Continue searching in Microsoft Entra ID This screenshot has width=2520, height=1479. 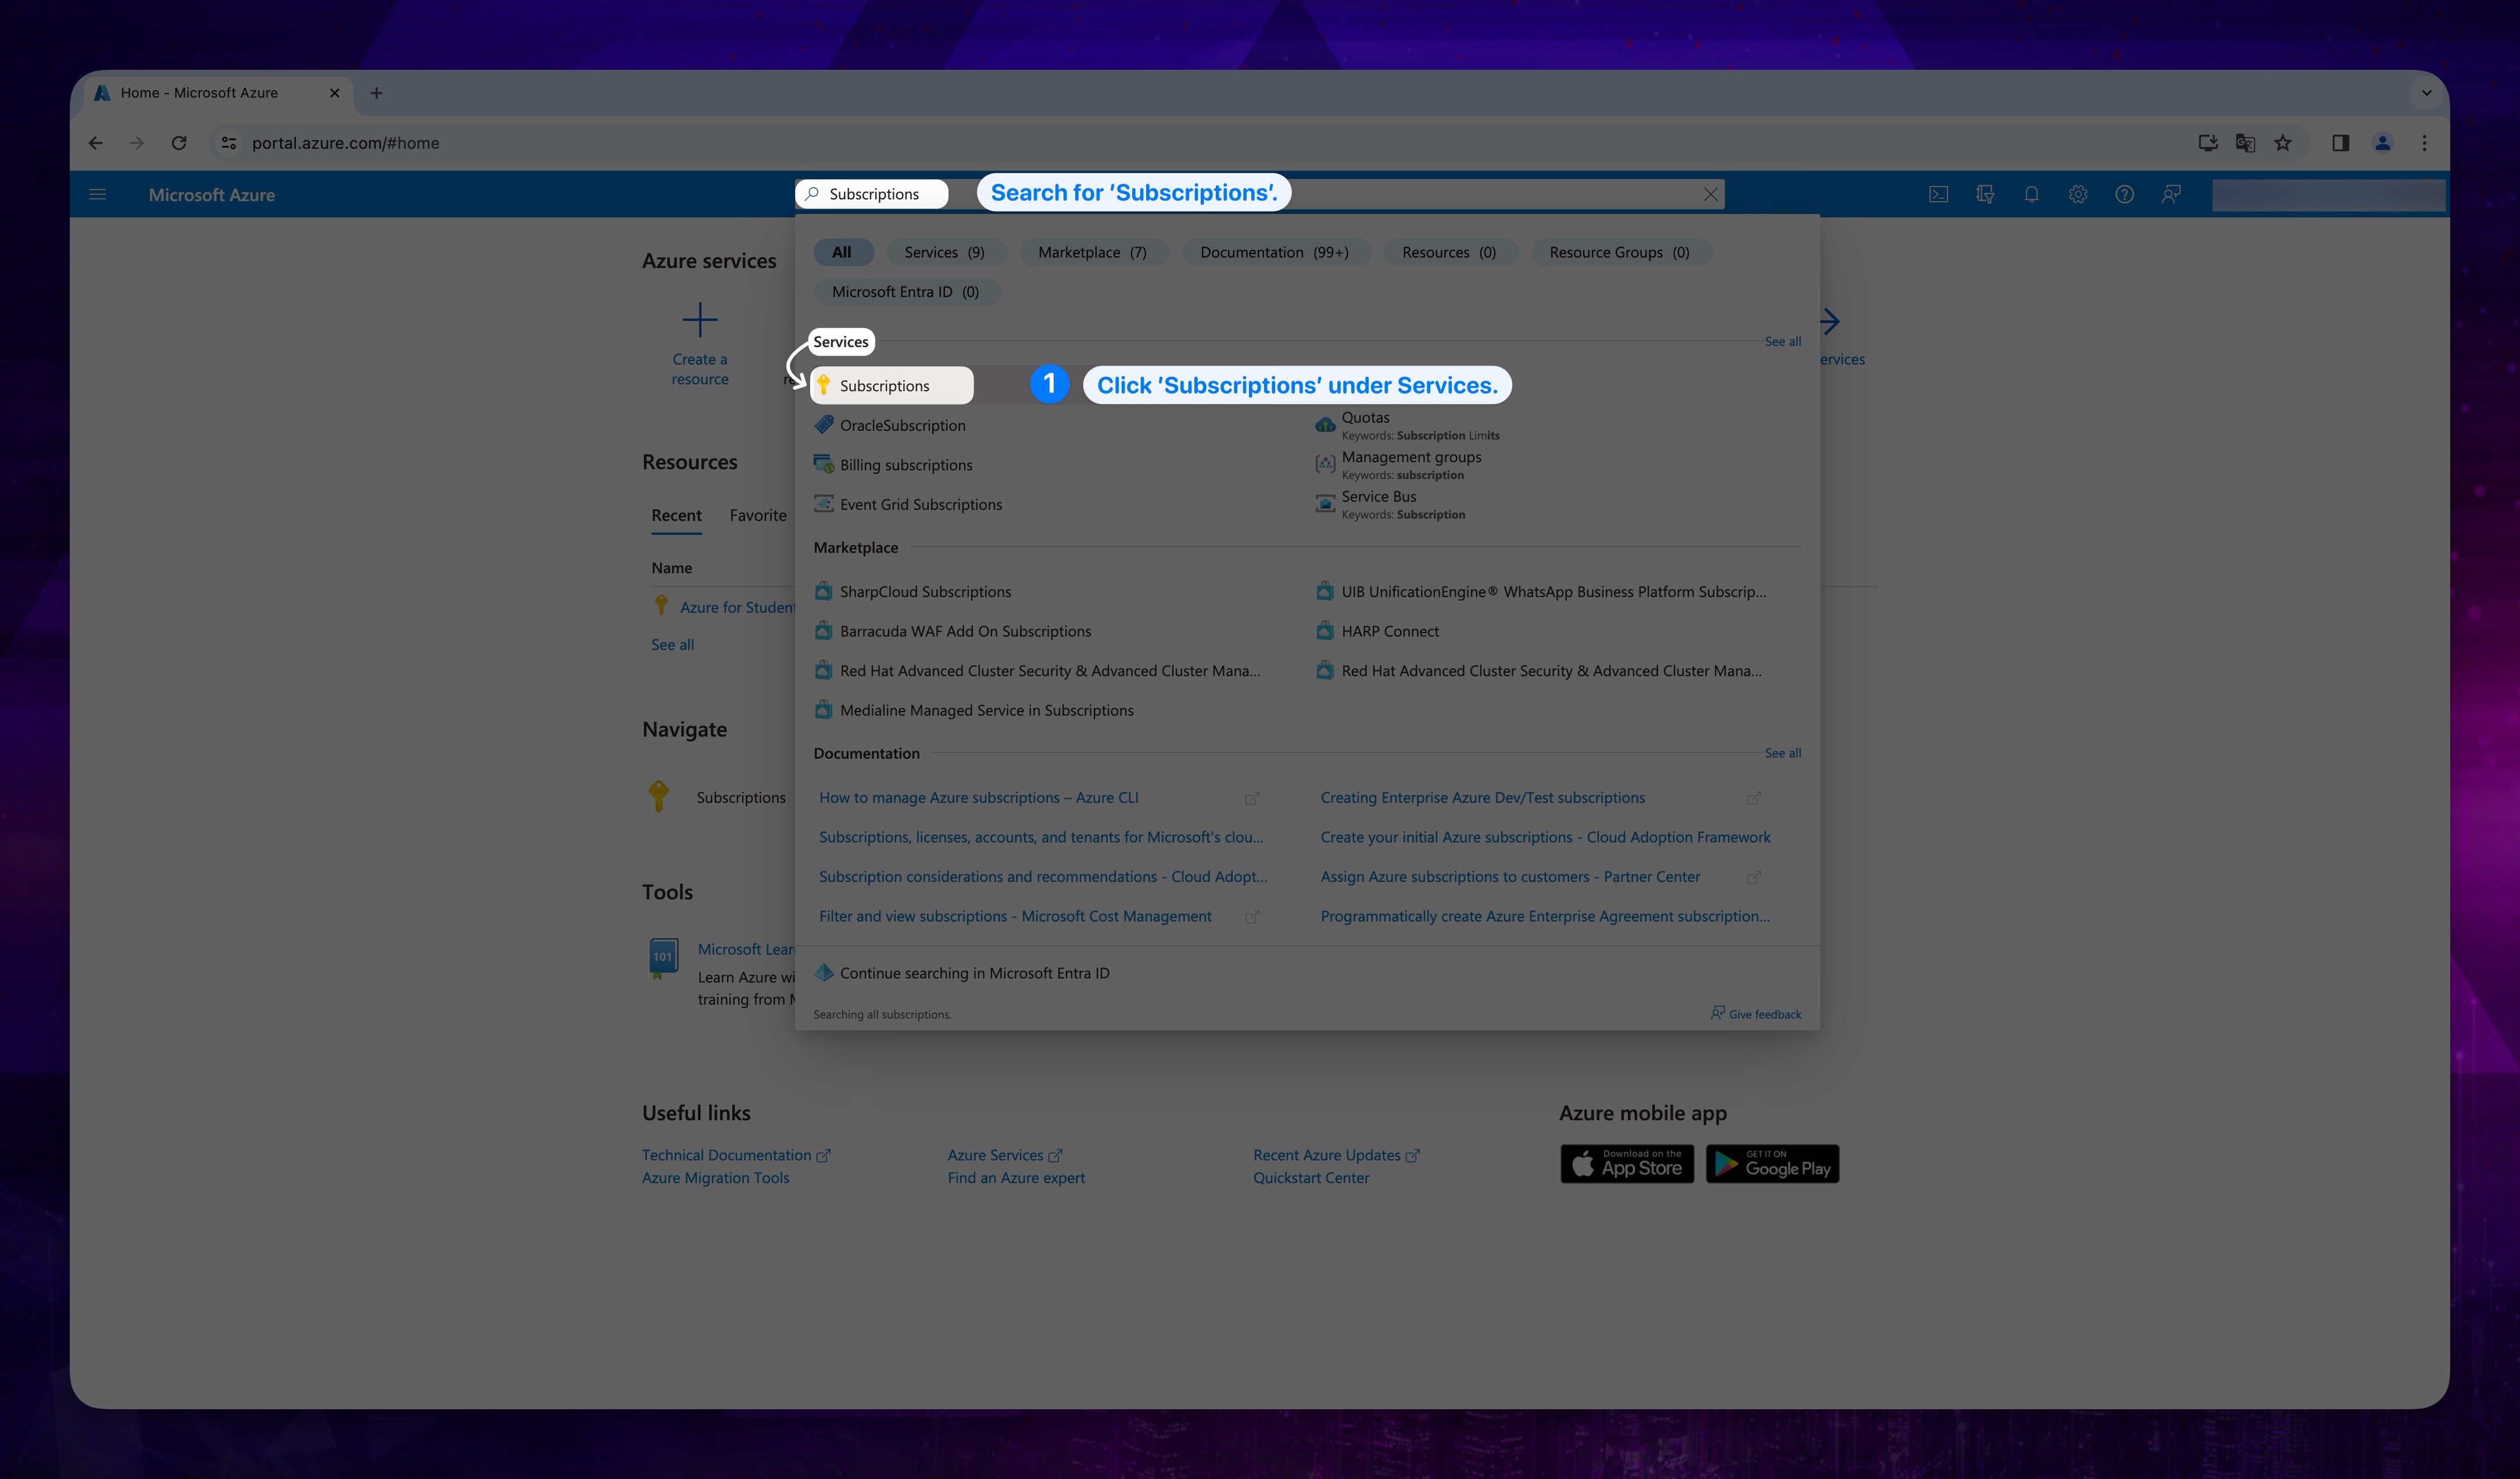pos(974,973)
